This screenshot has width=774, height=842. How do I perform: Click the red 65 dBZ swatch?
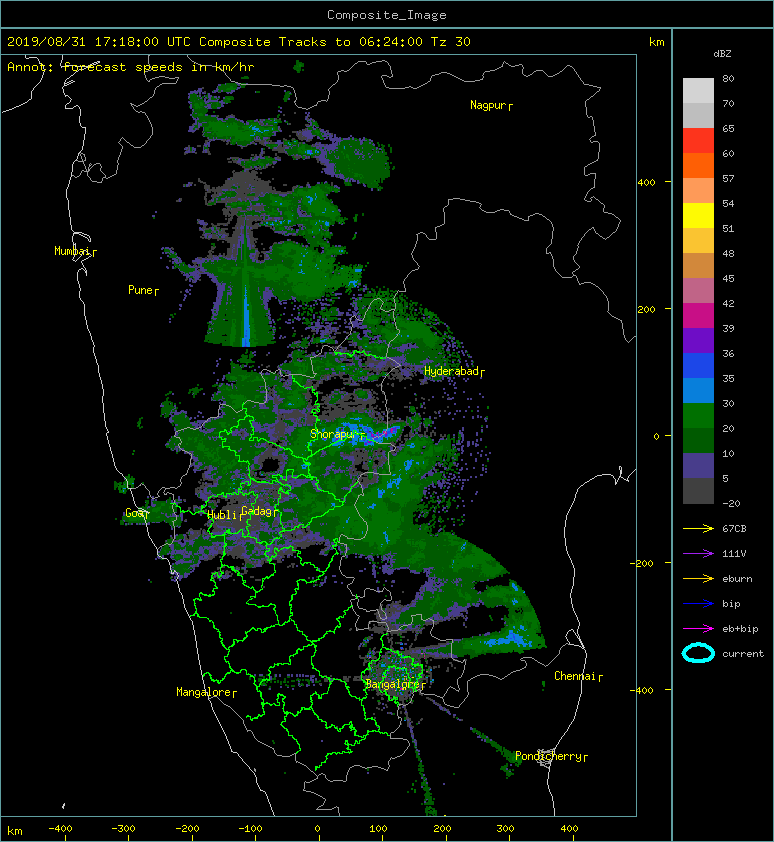click(x=698, y=141)
